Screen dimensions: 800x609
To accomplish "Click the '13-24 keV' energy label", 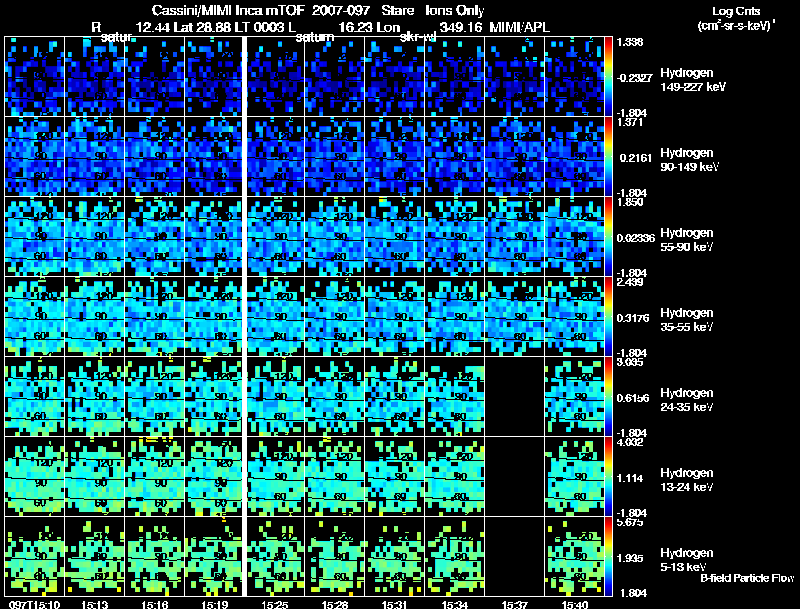I will pyautogui.click(x=687, y=487).
